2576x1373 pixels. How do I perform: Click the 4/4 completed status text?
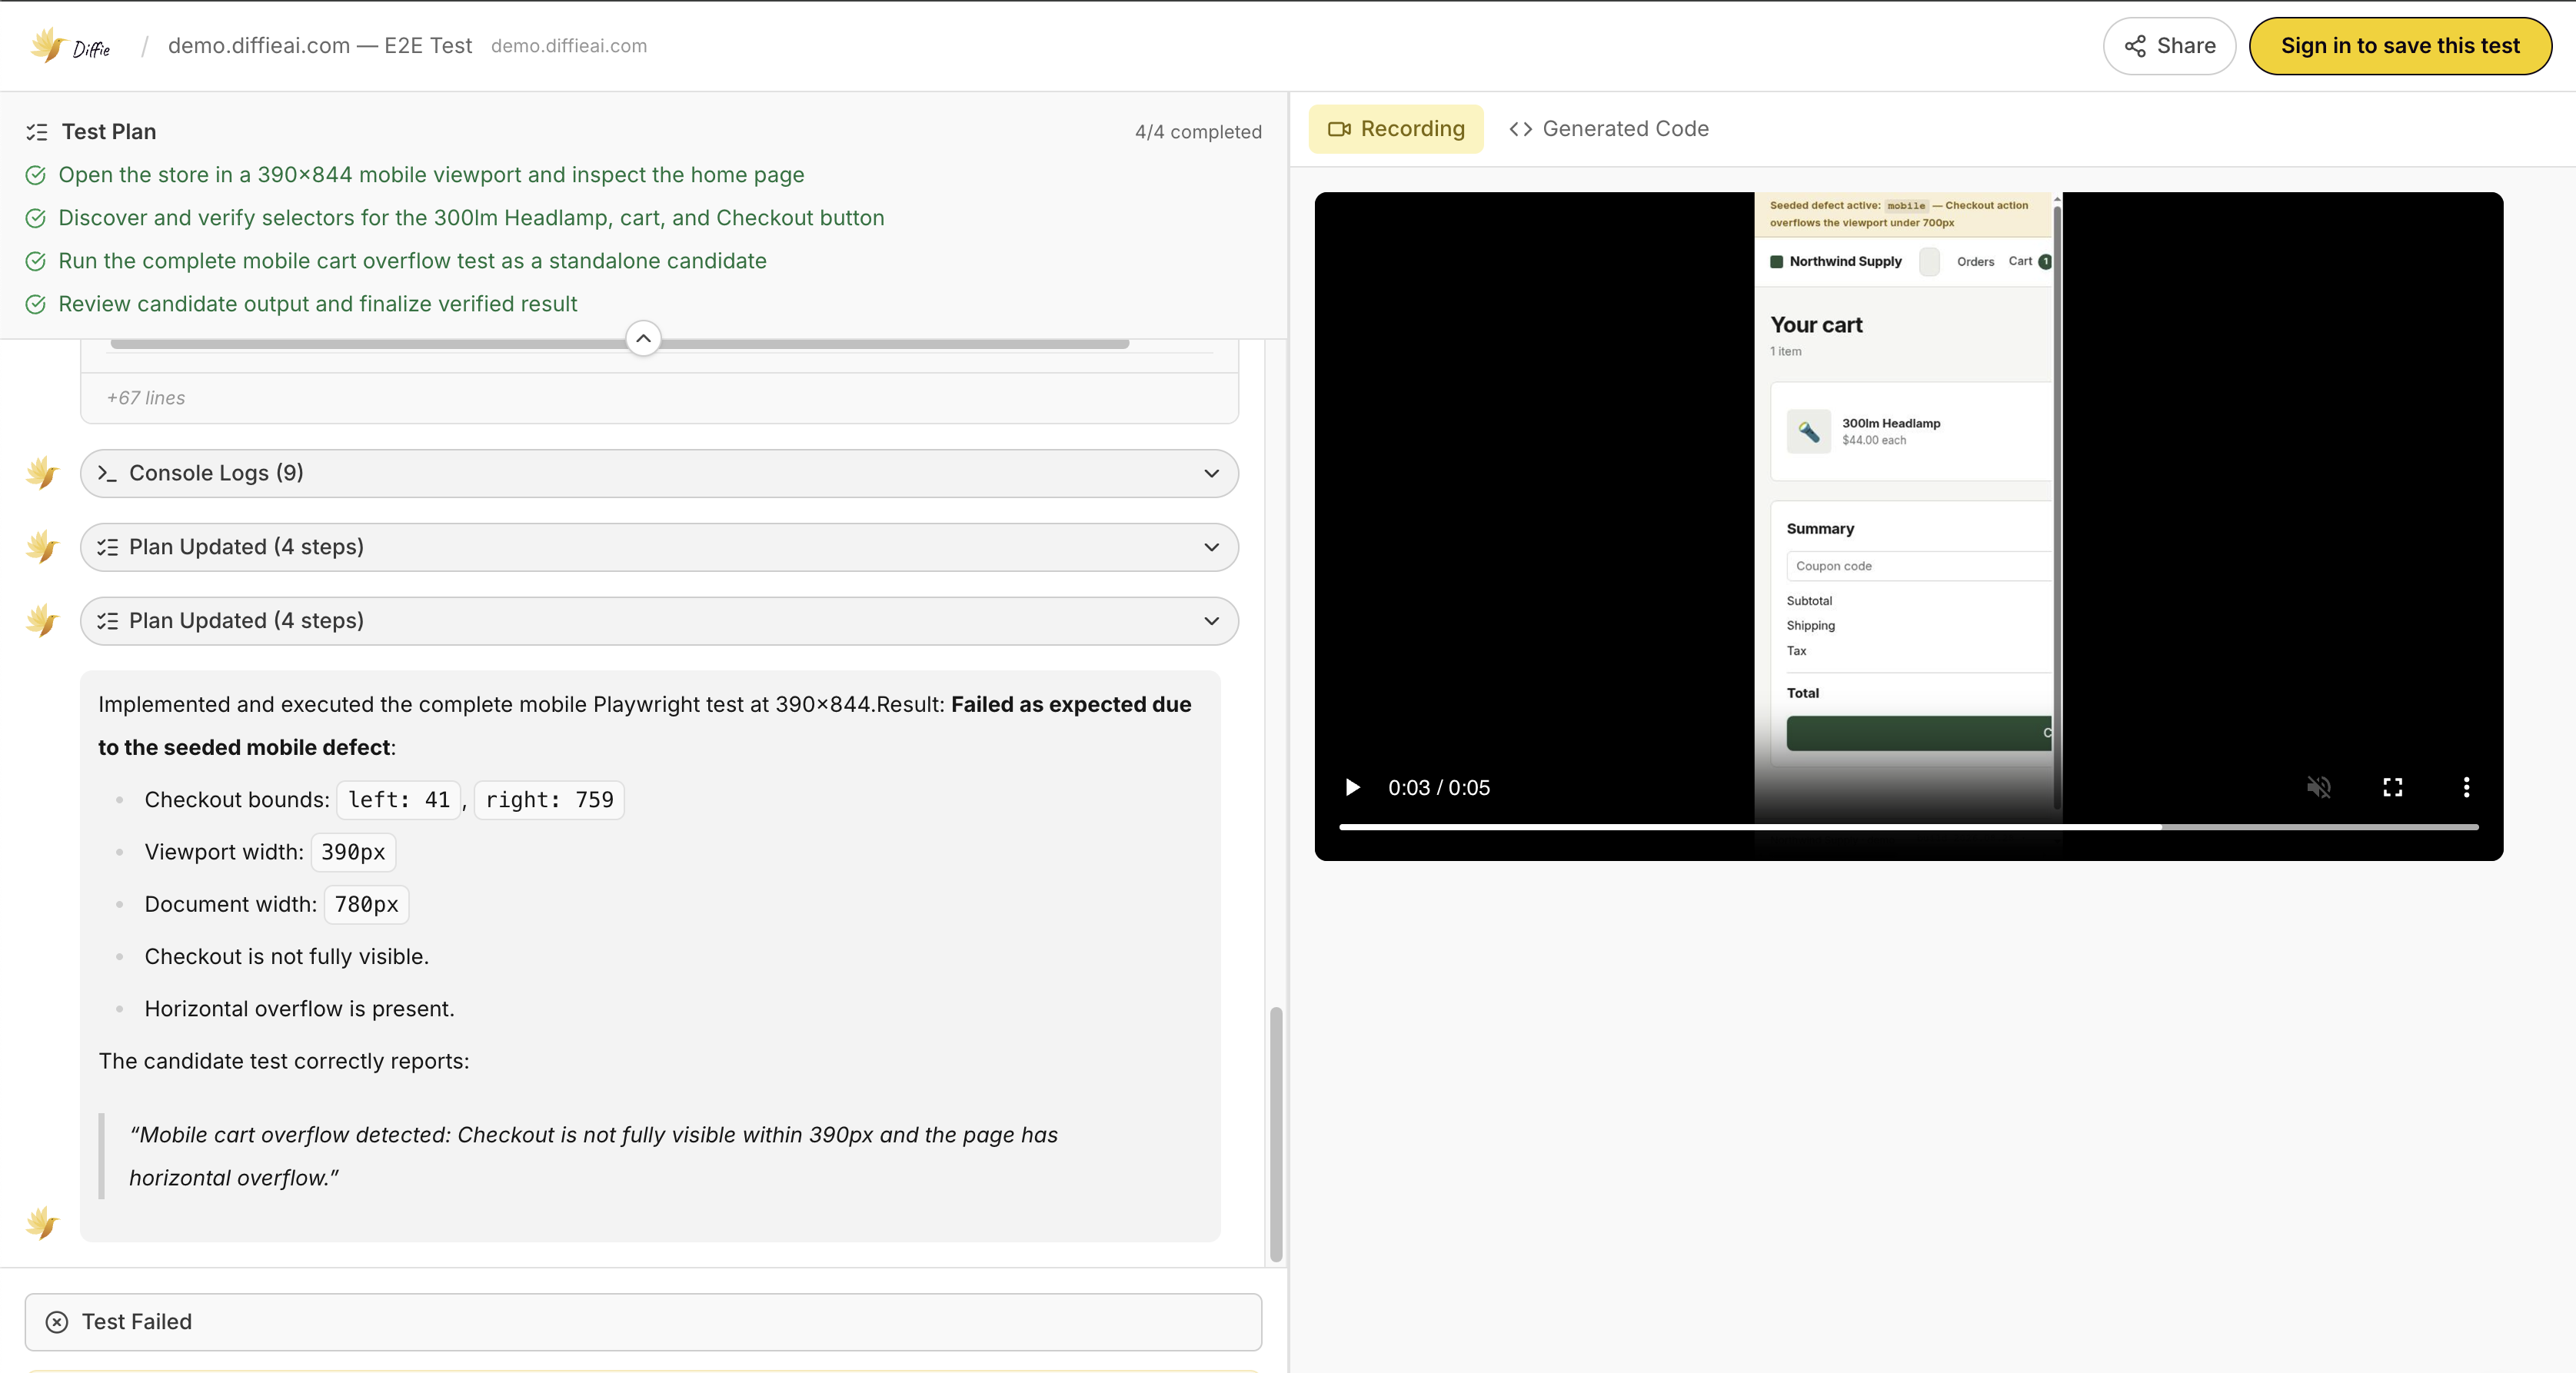tap(1198, 132)
